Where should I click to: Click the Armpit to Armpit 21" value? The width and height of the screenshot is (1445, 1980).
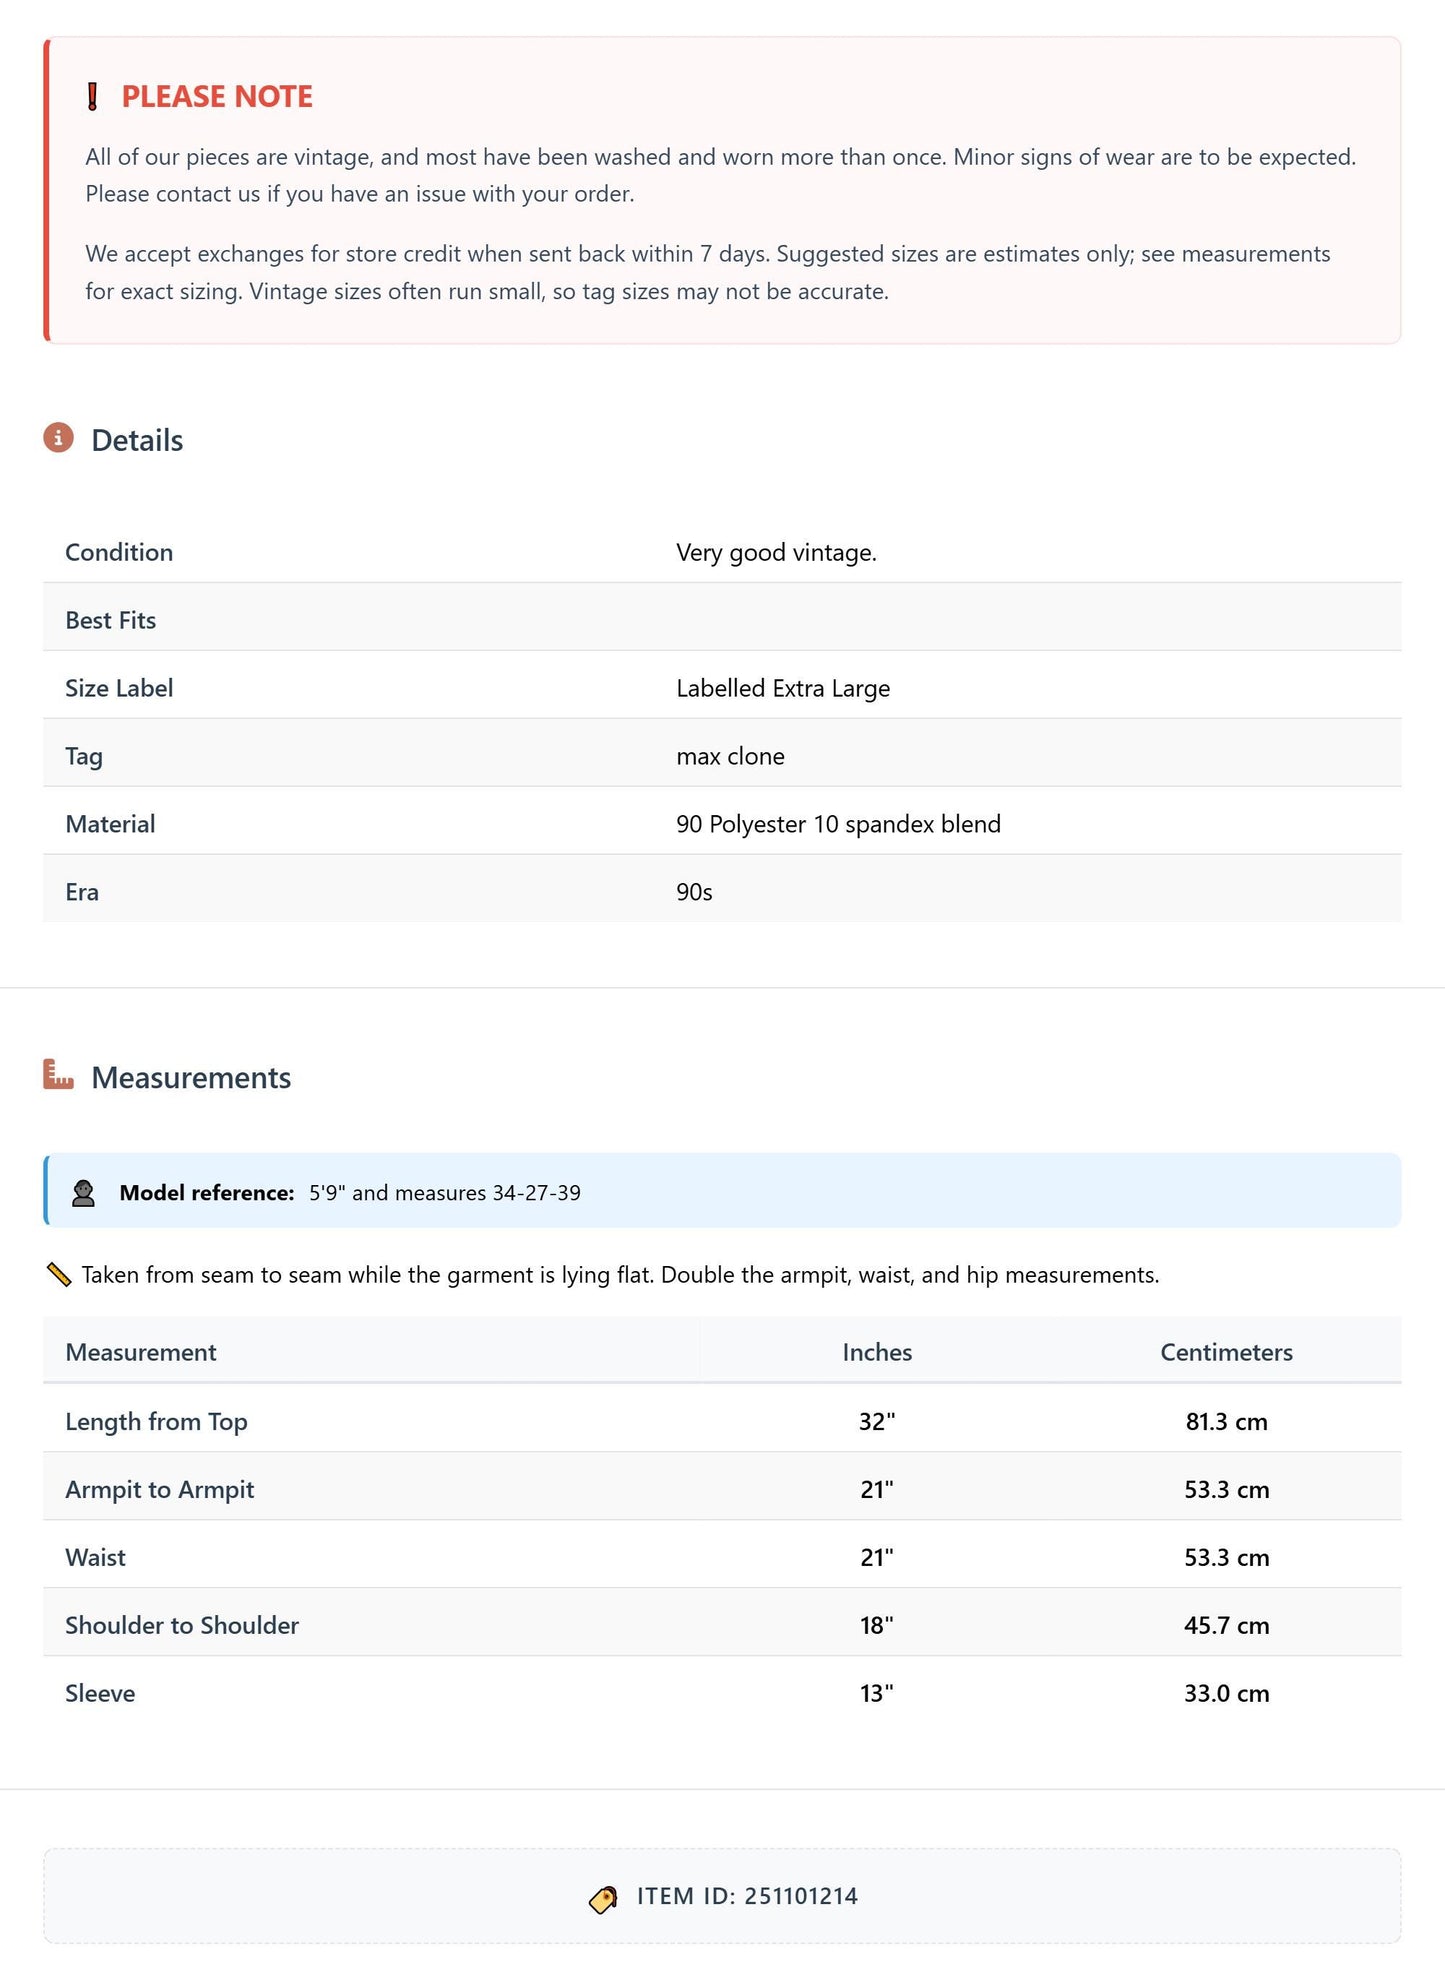coord(877,1489)
